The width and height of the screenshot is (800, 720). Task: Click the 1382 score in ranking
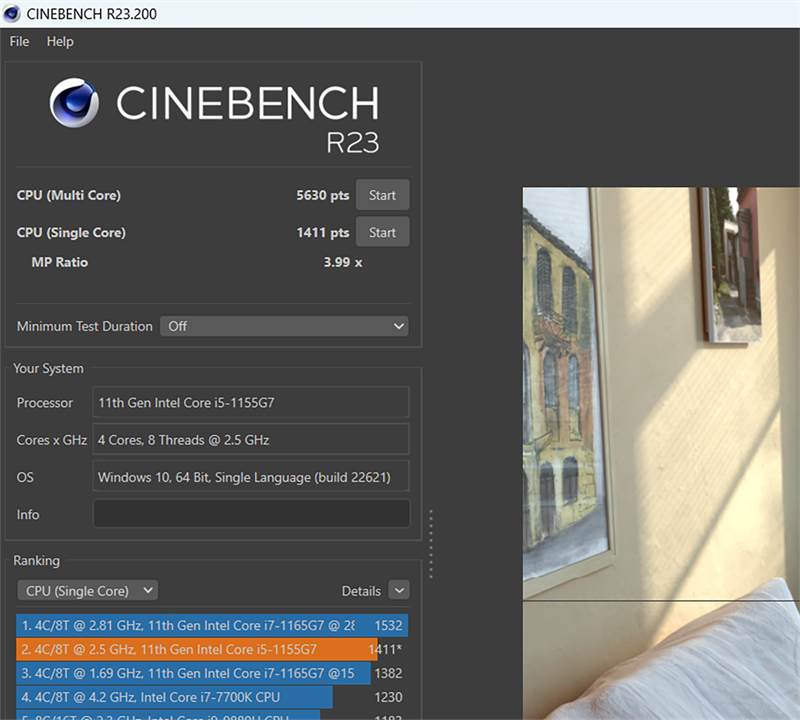388,674
